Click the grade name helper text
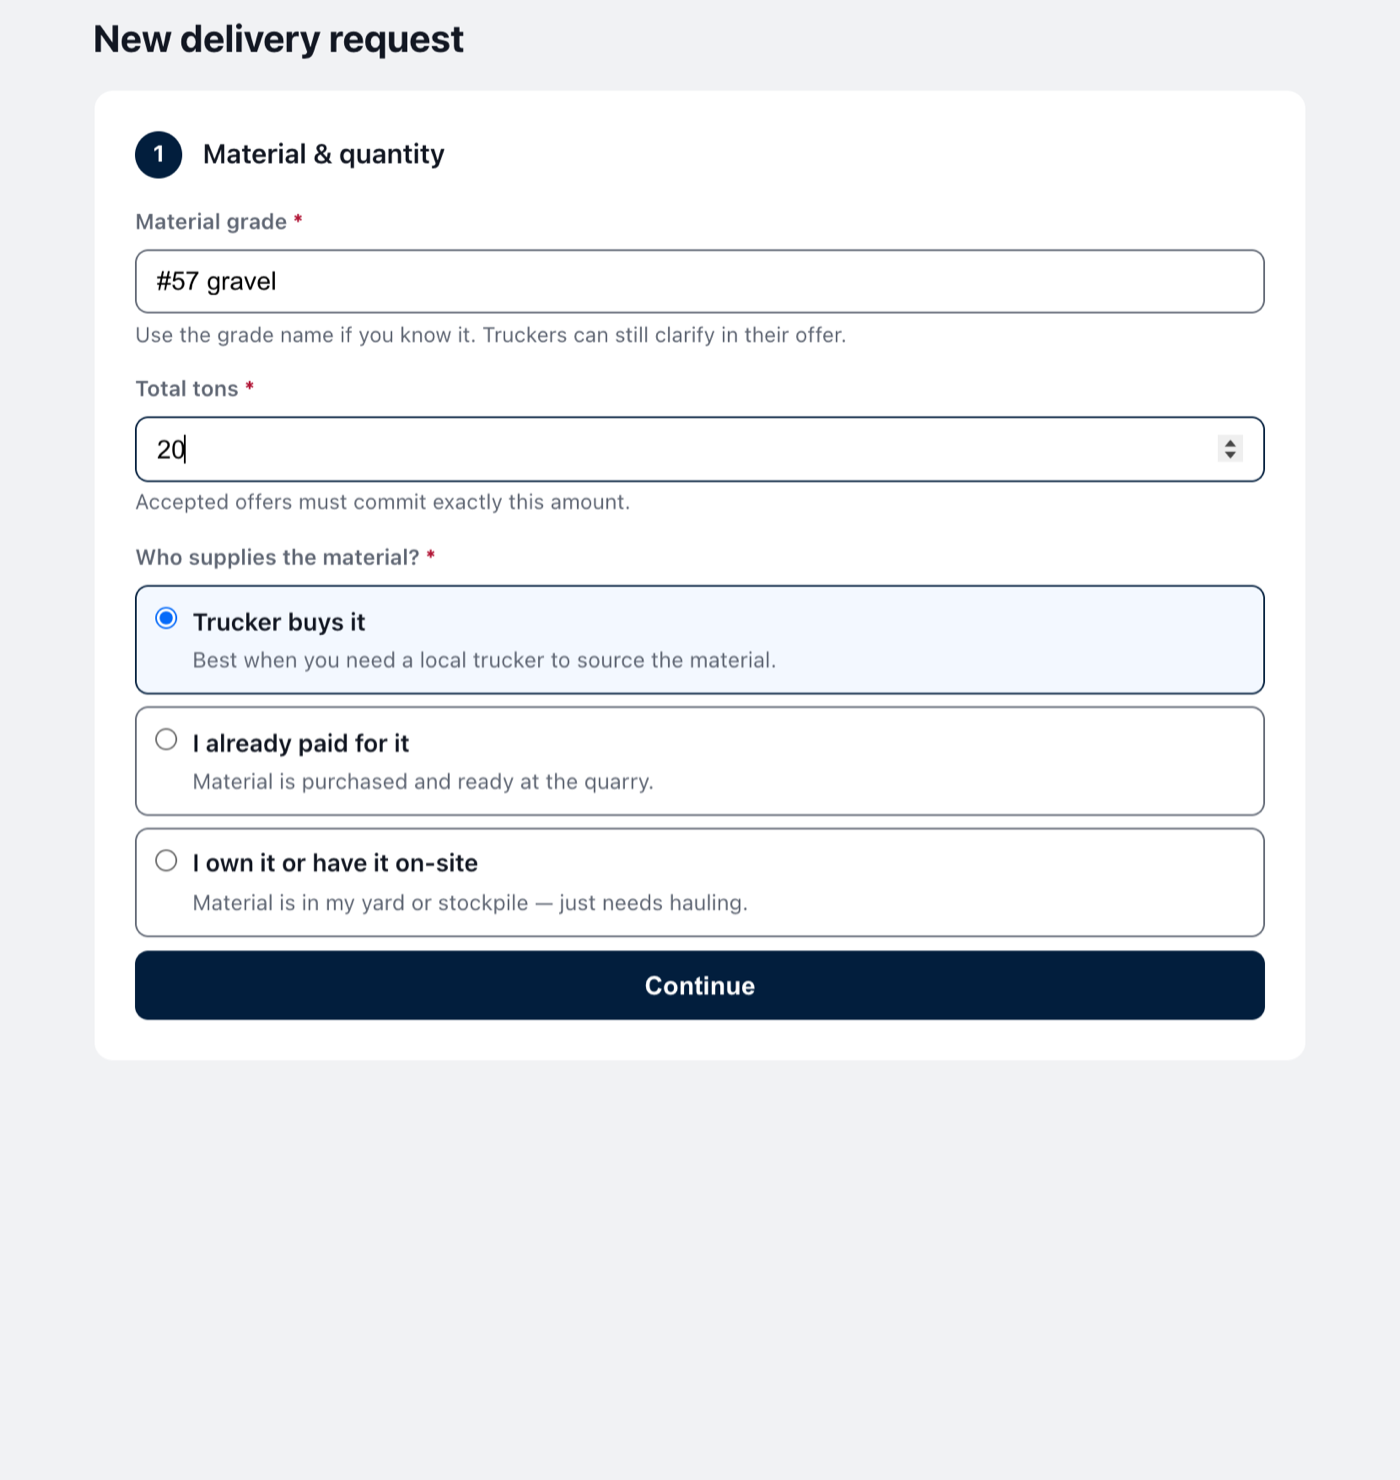The width and height of the screenshot is (1400, 1480). [491, 335]
